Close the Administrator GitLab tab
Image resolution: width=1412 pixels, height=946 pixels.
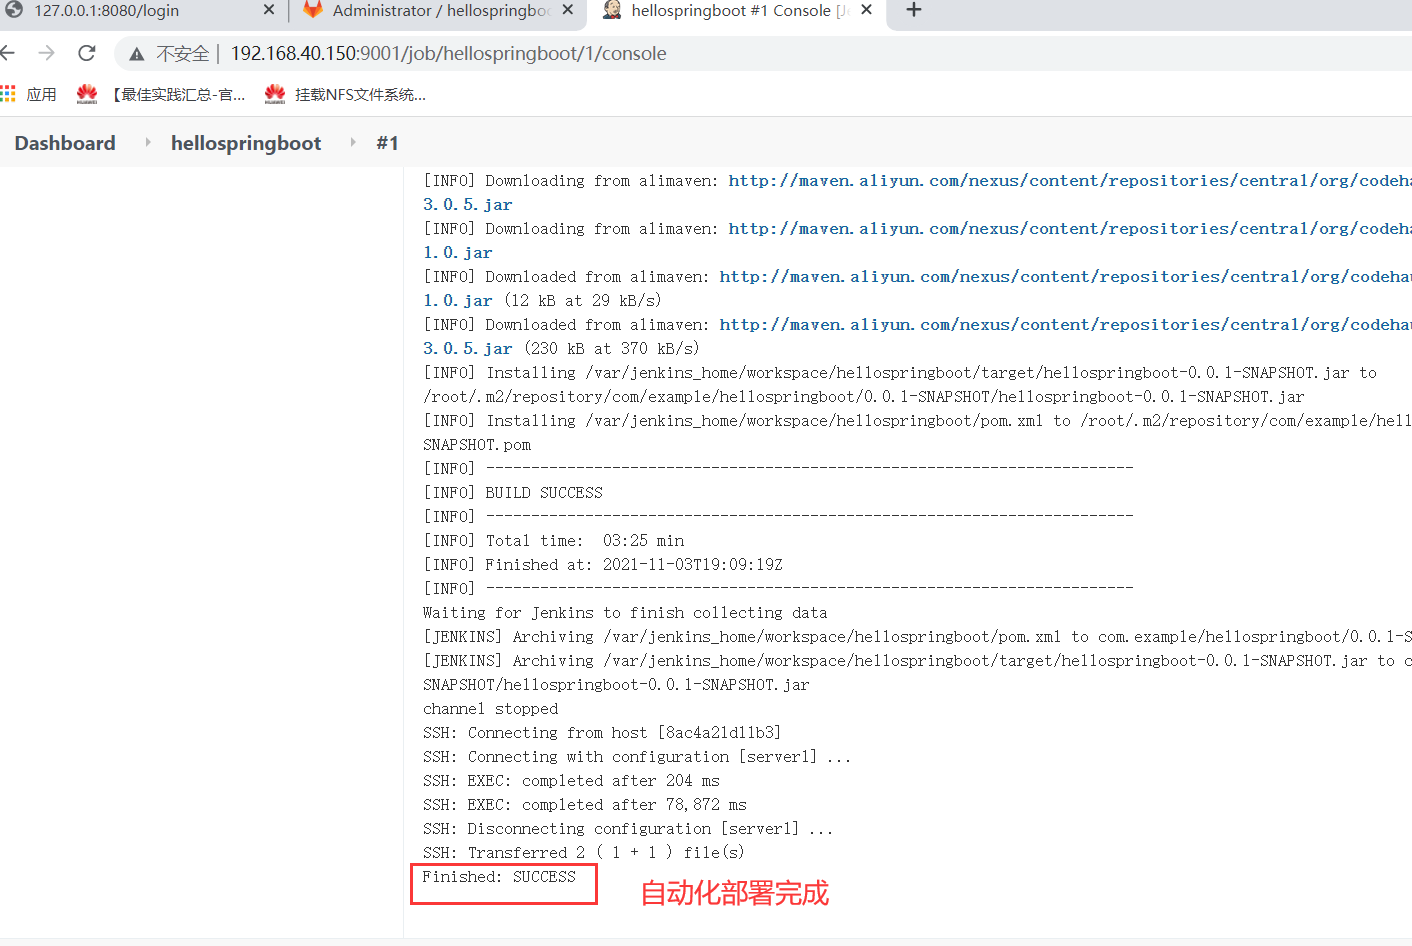point(568,10)
